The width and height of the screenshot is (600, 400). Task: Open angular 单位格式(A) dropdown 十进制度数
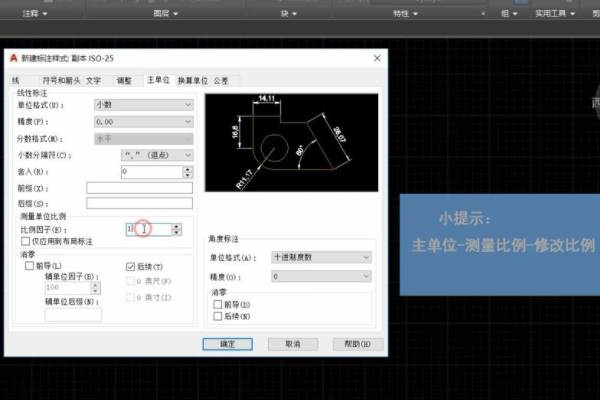pos(322,257)
